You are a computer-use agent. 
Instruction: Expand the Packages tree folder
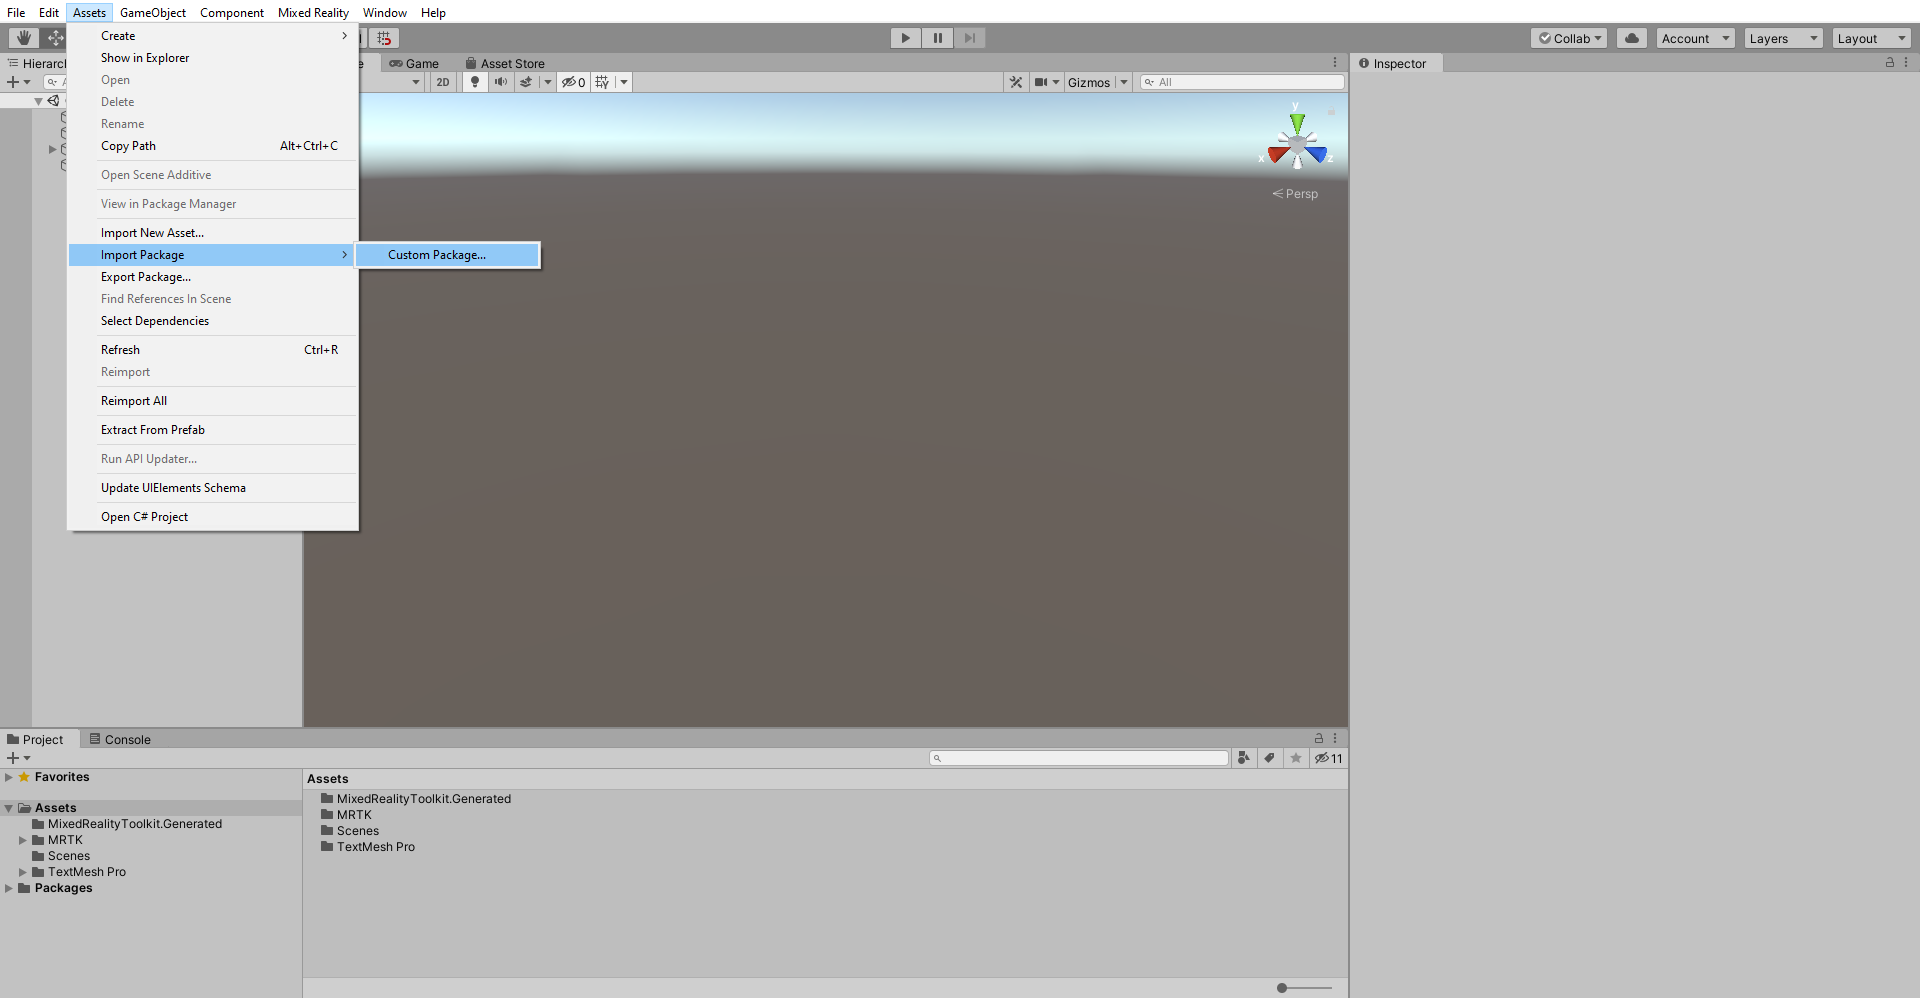tap(9, 888)
